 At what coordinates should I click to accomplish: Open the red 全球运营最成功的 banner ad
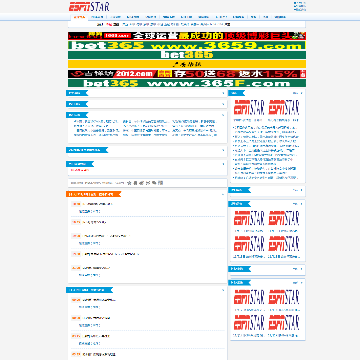(187, 36)
